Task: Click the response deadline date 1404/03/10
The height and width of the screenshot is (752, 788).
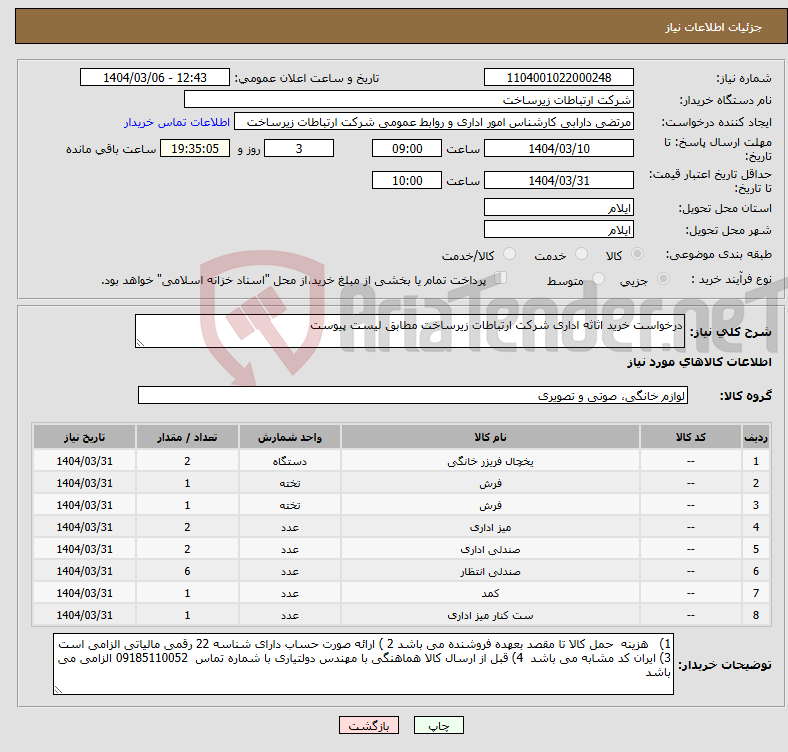Action: (x=558, y=148)
